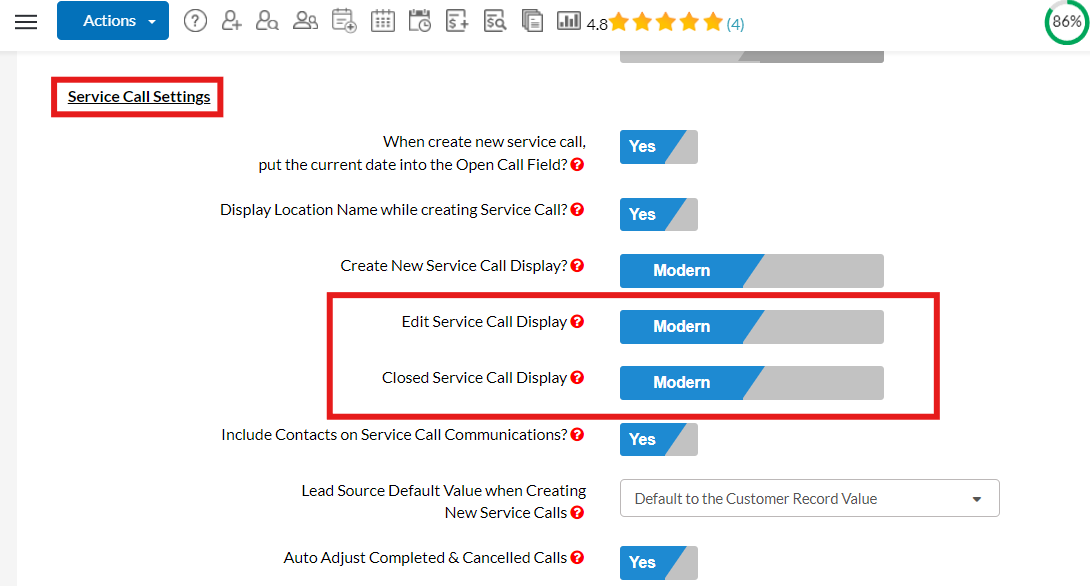Click the 86% progress circle
Image resolution: width=1090 pixels, height=586 pixels.
coord(1066,22)
